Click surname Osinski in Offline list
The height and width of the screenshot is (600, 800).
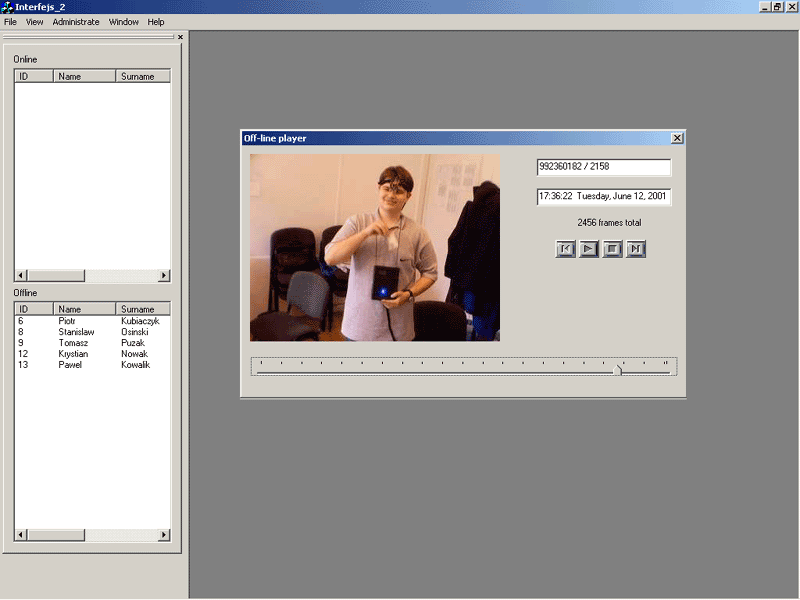pyautogui.click(x=135, y=332)
